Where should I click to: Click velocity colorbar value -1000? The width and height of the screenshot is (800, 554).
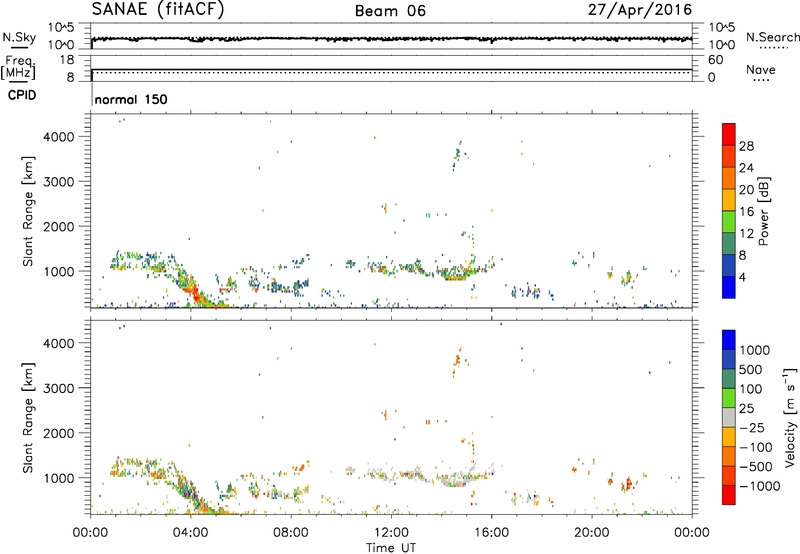coord(760,486)
